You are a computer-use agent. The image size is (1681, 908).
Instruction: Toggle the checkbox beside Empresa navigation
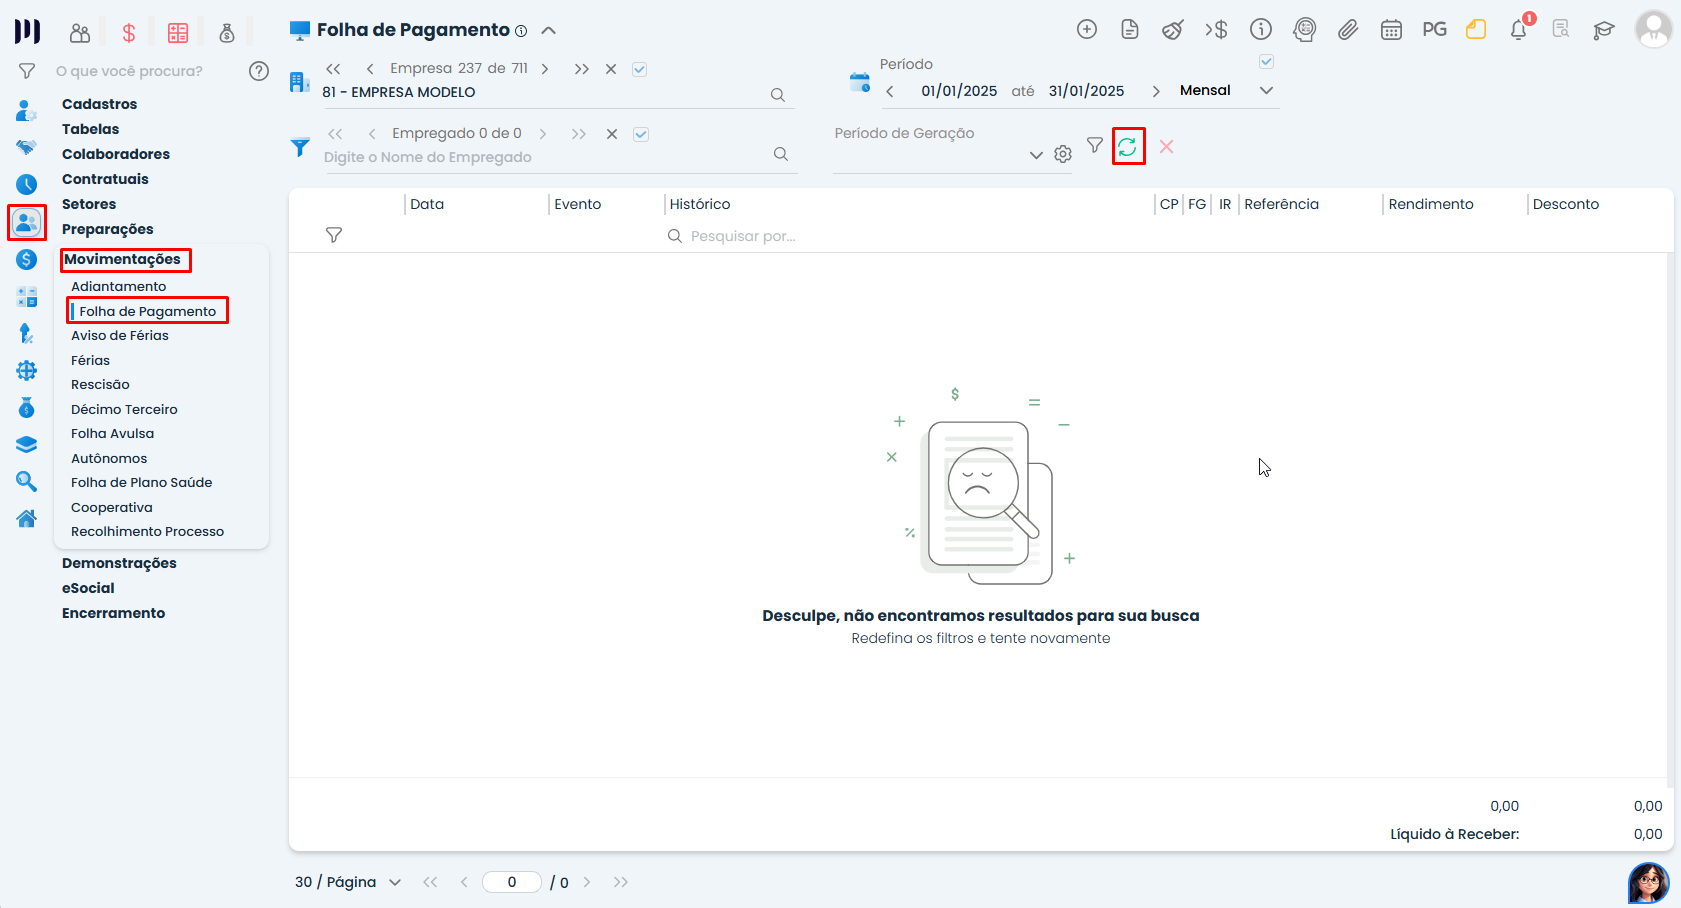tap(640, 69)
